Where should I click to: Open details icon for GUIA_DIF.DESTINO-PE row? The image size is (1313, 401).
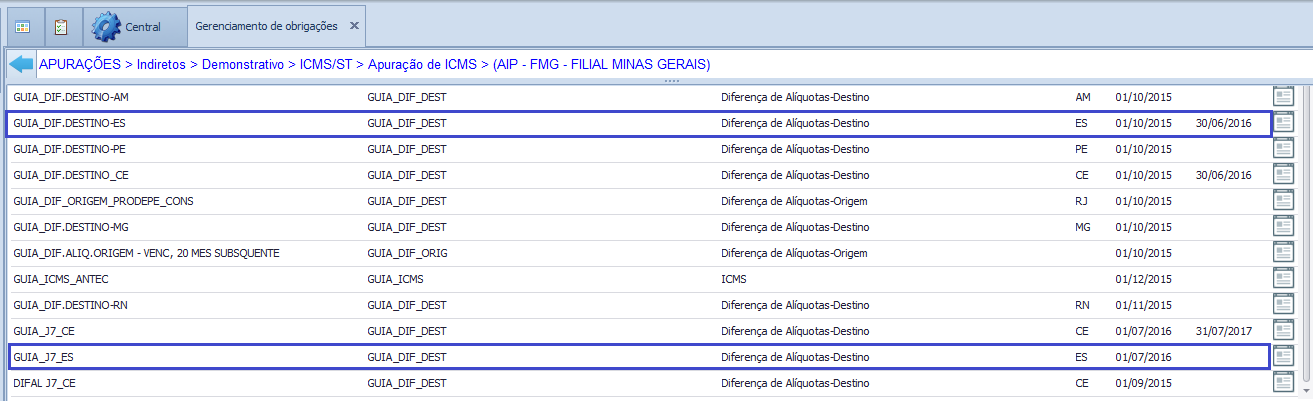click(x=1283, y=149)
